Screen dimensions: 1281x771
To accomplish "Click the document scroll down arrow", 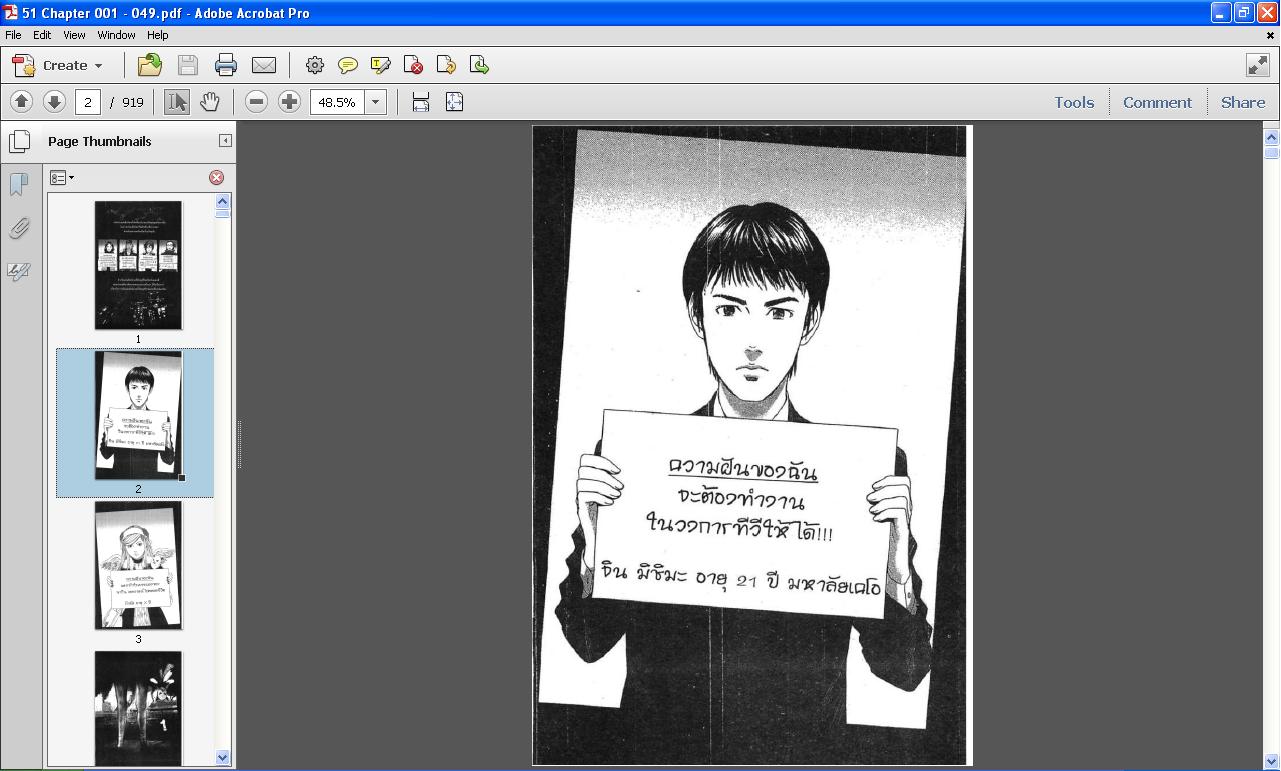I will tap(1272, 761).
